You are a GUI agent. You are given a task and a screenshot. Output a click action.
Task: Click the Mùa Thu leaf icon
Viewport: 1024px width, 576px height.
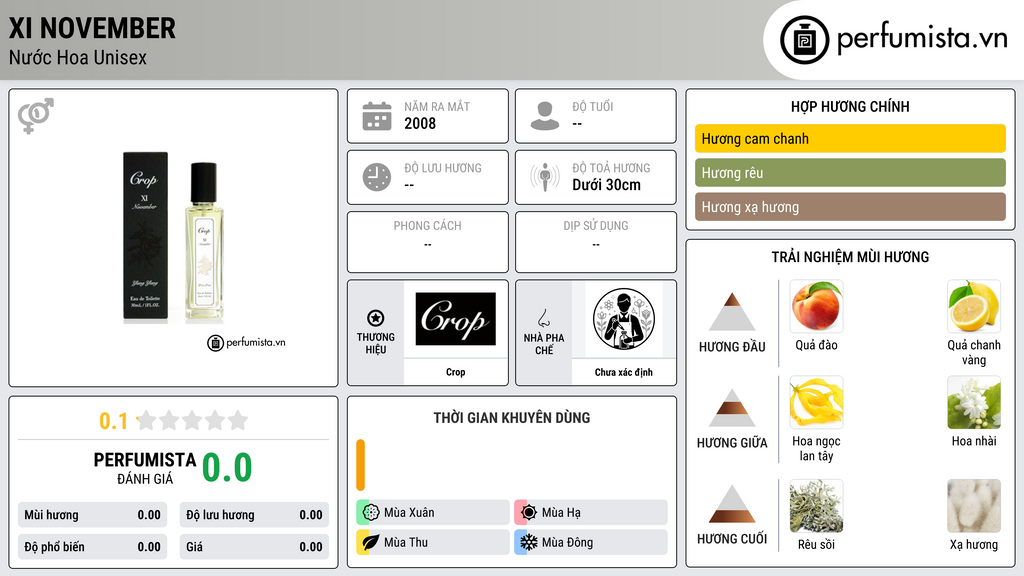click(x=371, y=542)
